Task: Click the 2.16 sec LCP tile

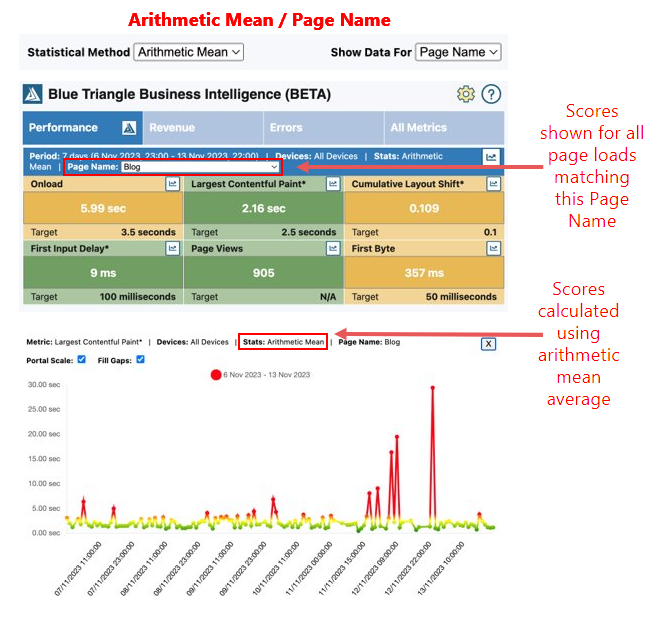Action: [x=264, y=208]
